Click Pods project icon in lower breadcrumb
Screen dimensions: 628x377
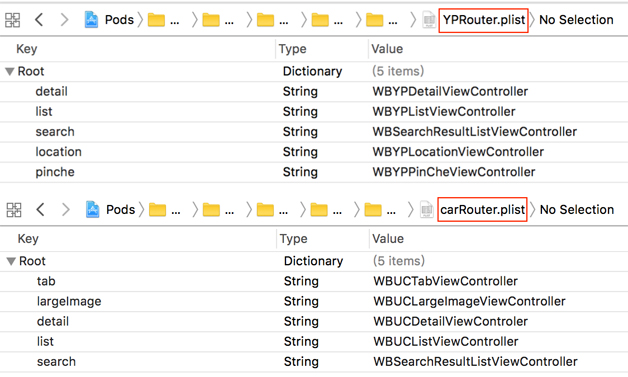point(93,209)
